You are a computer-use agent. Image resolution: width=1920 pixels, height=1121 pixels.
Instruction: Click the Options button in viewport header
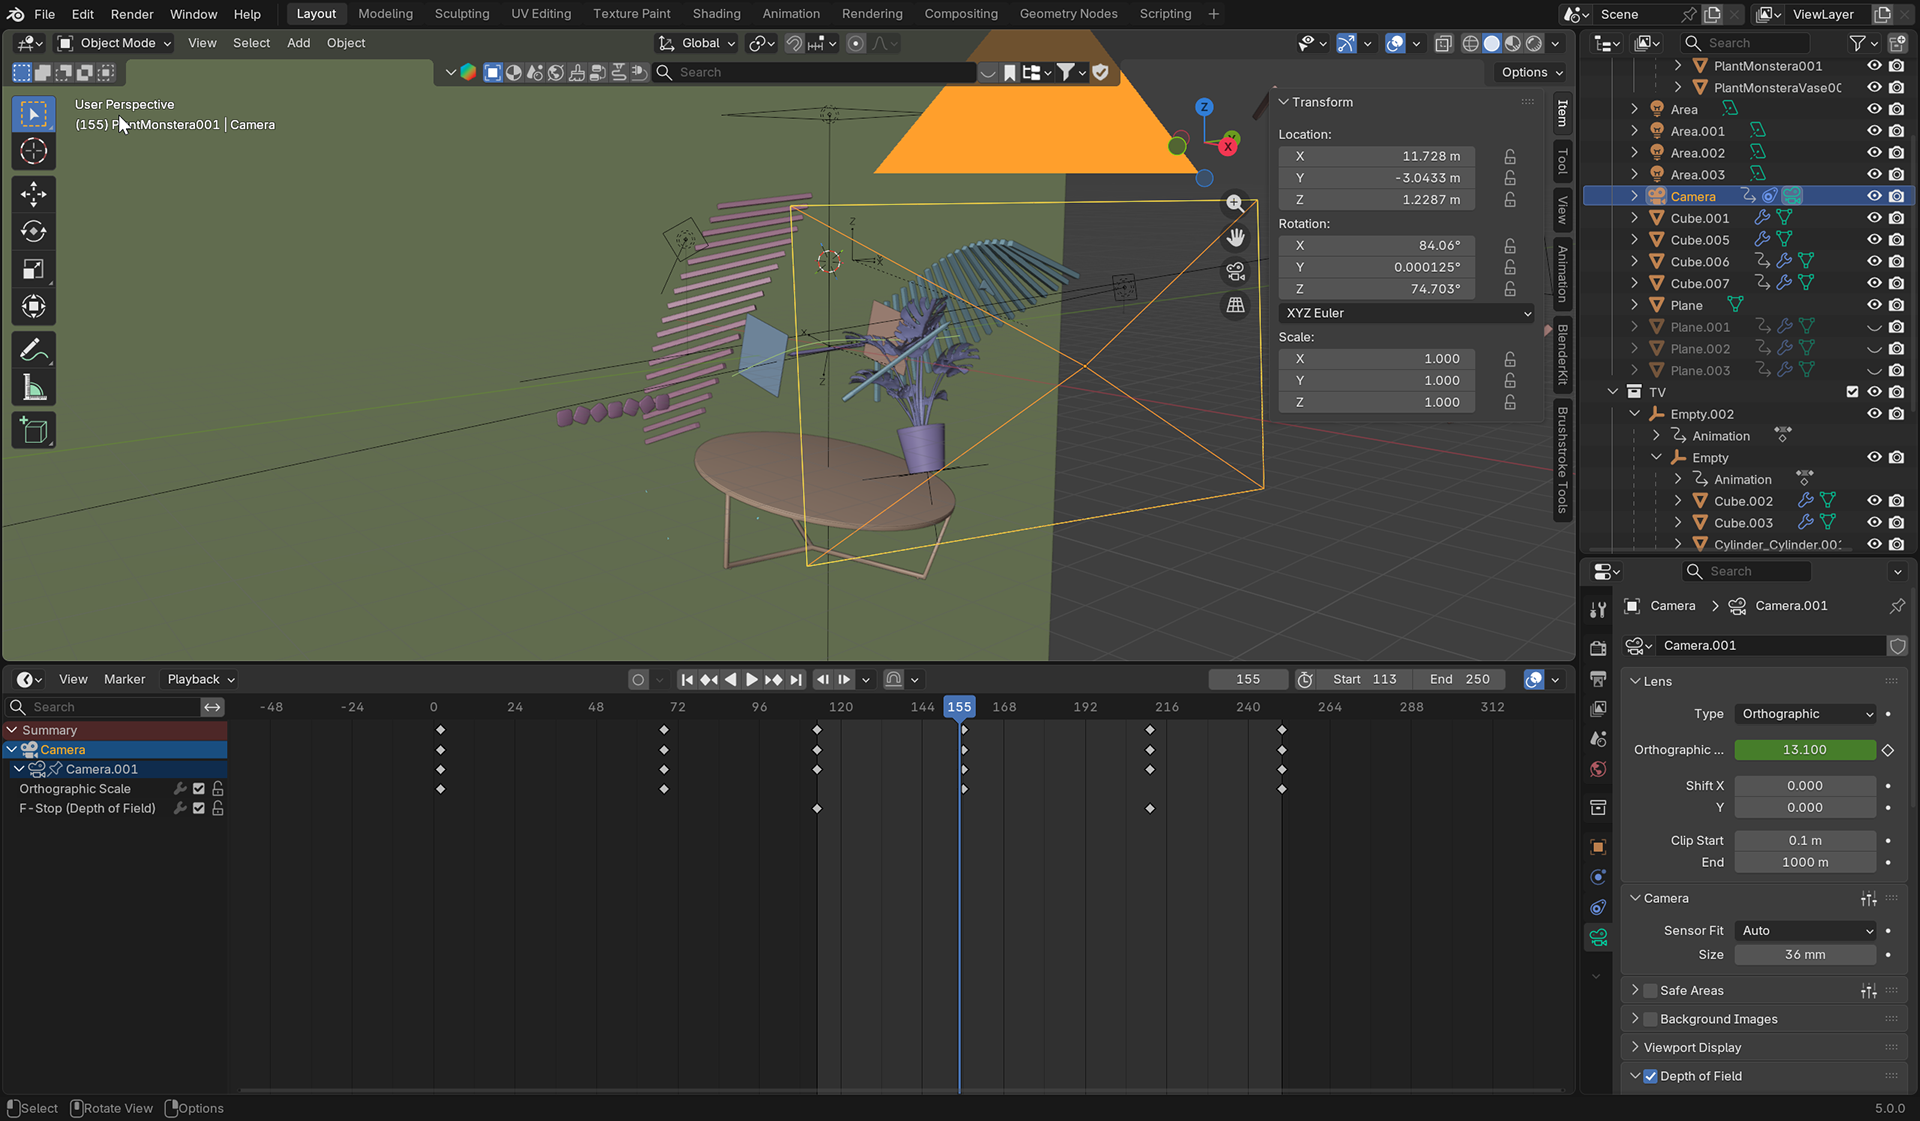(1531, 72)
